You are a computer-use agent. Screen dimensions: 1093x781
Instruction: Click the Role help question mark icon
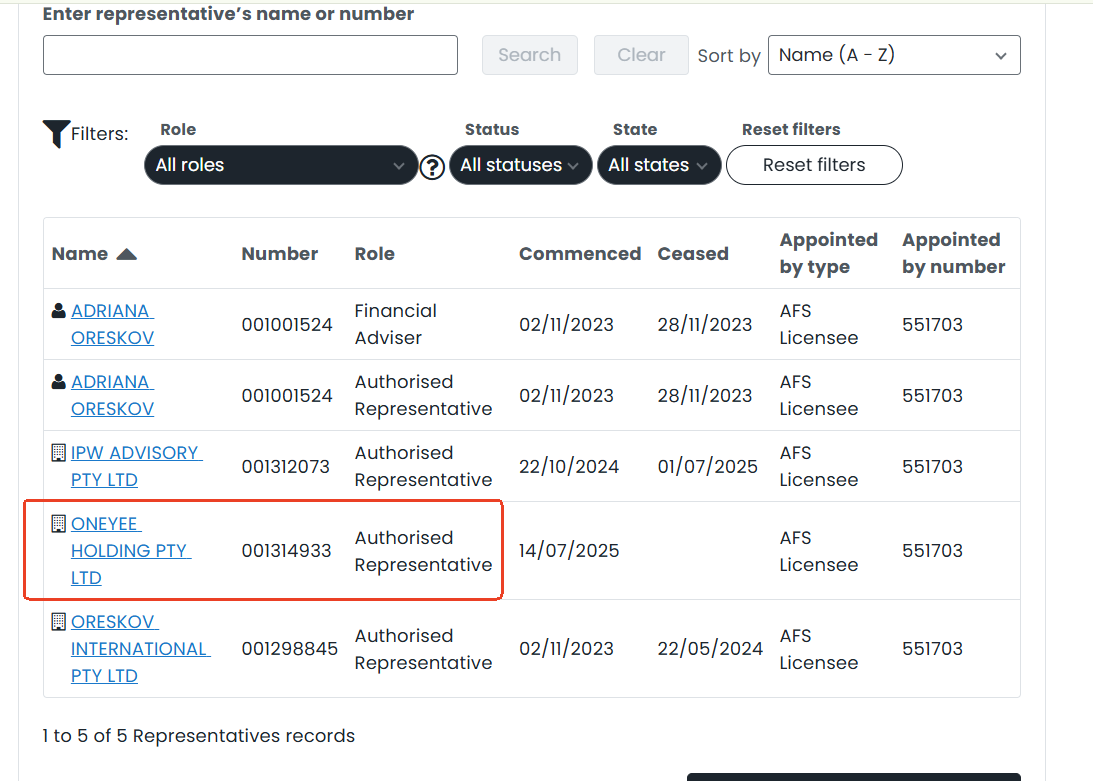(432, 167)
